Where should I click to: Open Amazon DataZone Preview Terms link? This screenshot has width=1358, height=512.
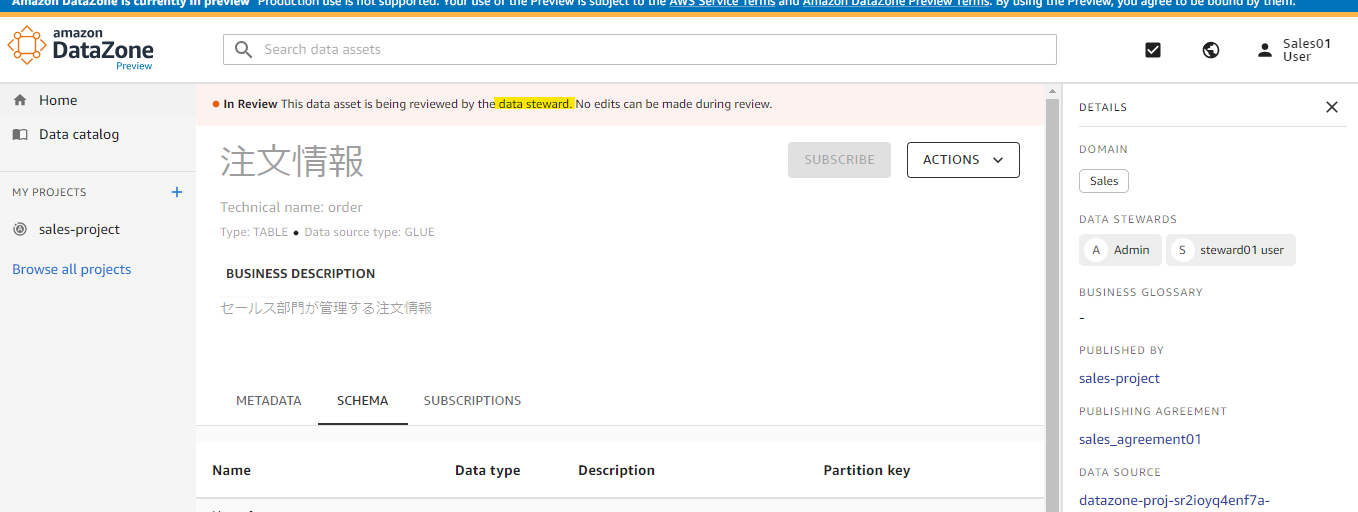pyautogui.click(x=896, y=4)
